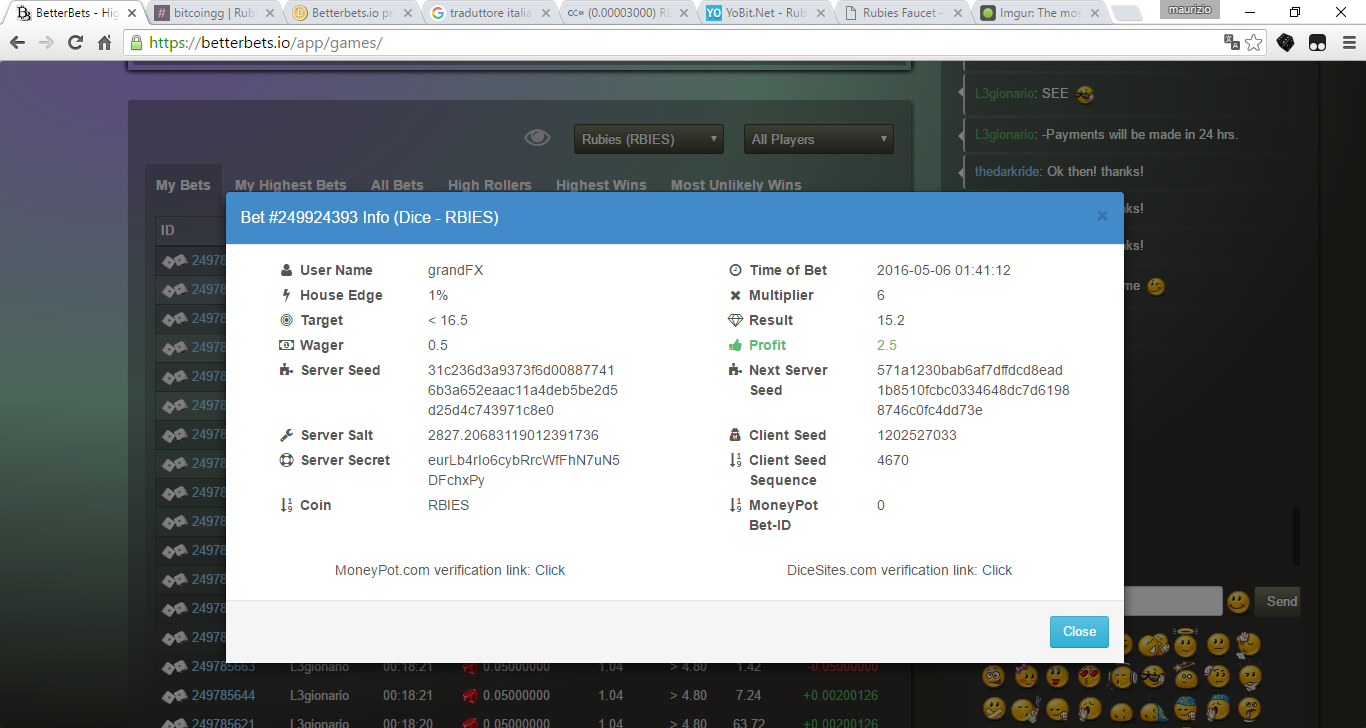Switch to the My Bets tab
The width and height of the screenshot is (1366, 728).
[183, 185]
